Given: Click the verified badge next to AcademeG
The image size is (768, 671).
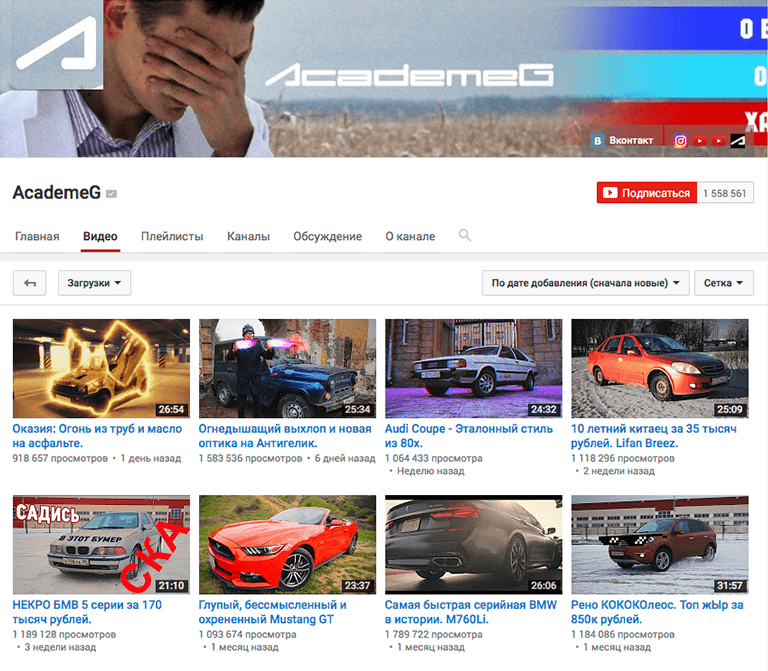Looking at the screenshot, I should (112, 194).
